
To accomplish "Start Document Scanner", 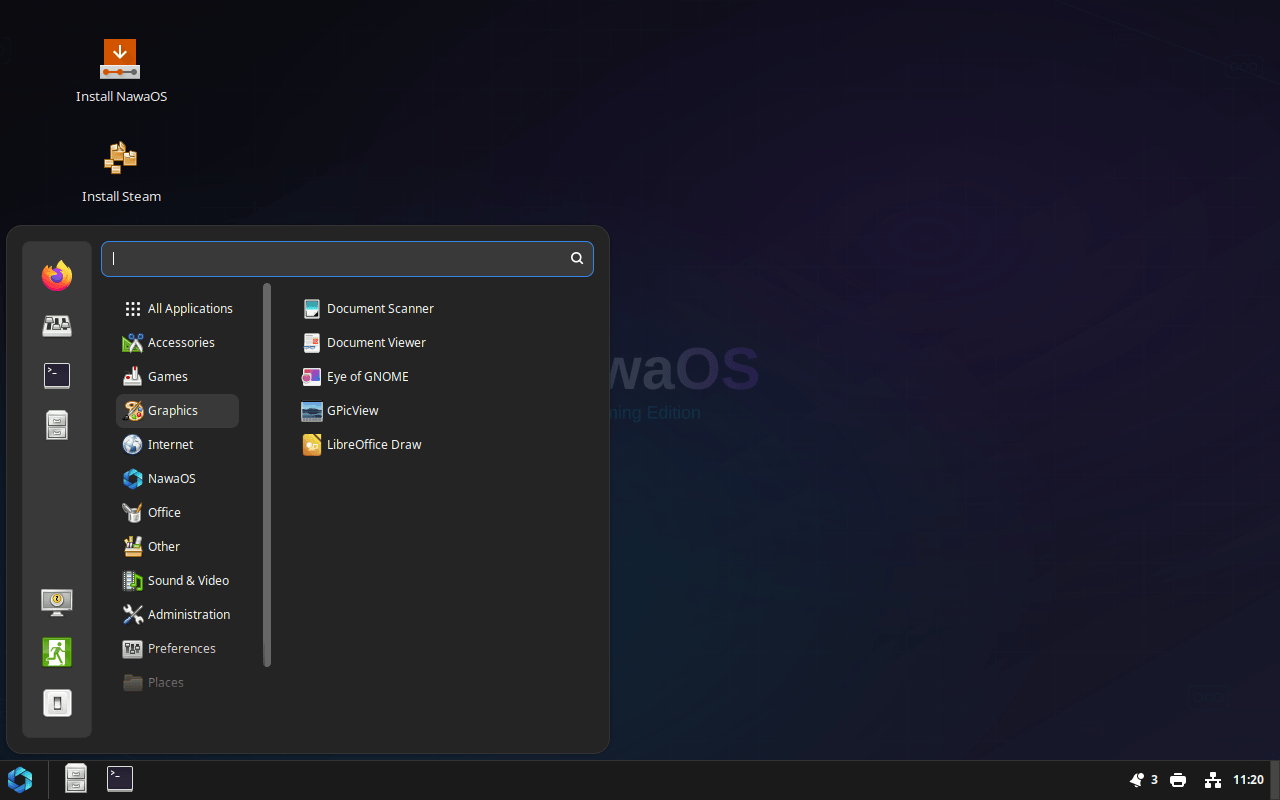I will point(380,308).
